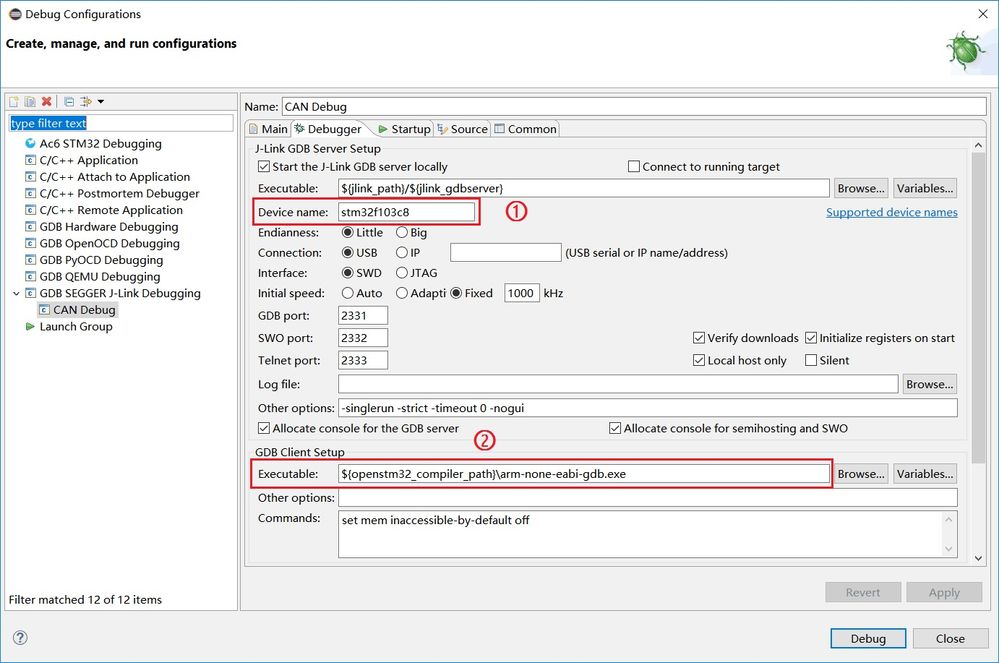This screenshot has height=663, width=999.
Task: Click the SWO port field 2332
Action: (363, 338)
